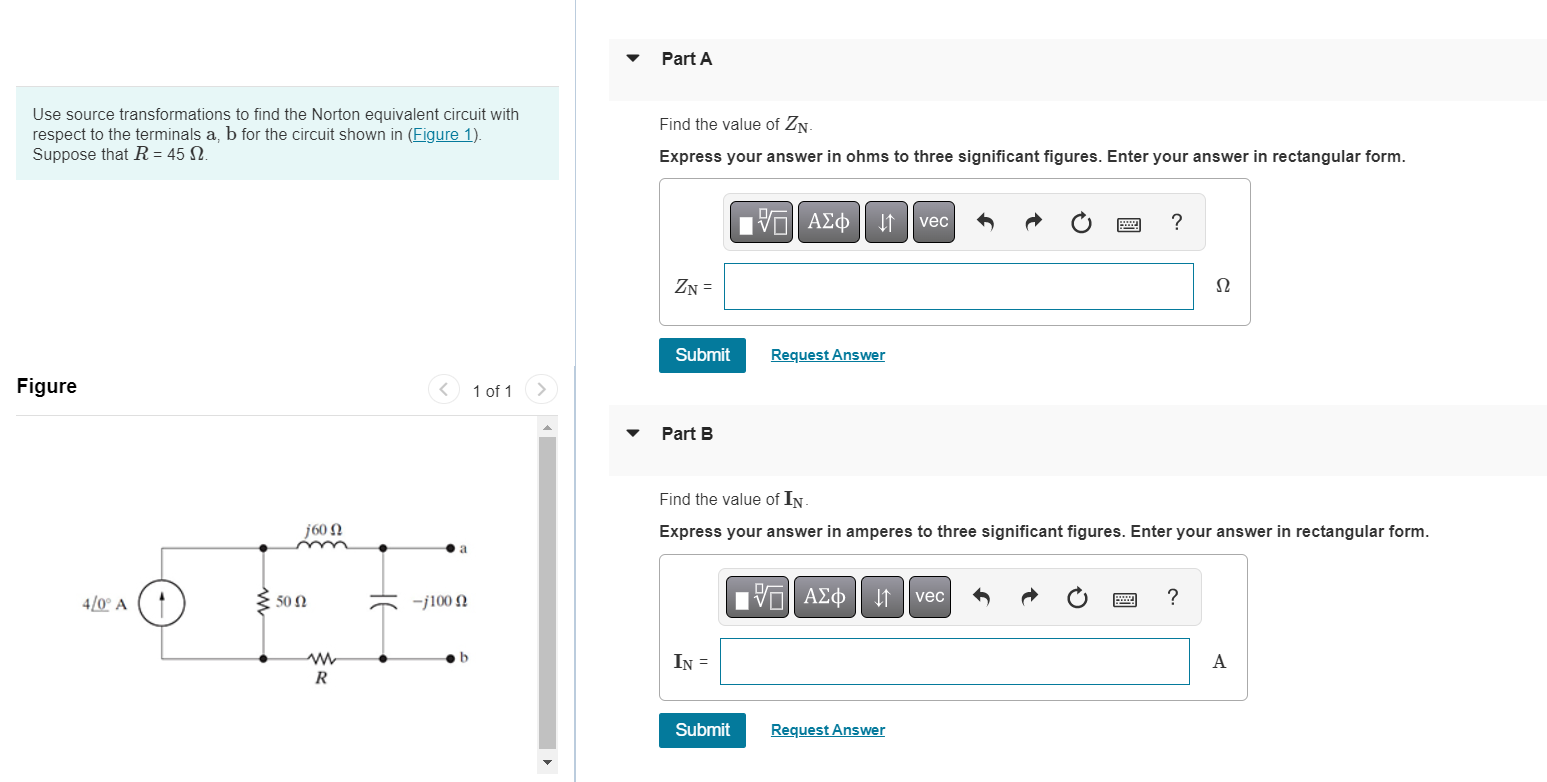Open the math templates button in Part A
The height and width of the screenshot is (782, 1547).
tap(761, 222)
